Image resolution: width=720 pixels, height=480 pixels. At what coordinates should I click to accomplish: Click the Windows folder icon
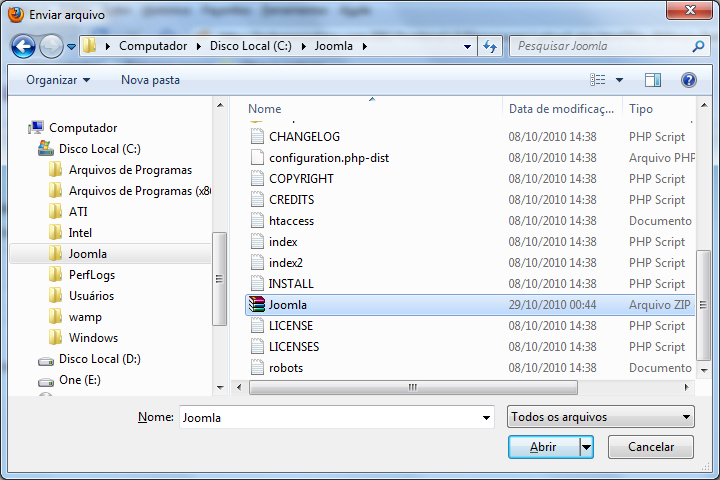click(56, 338)
